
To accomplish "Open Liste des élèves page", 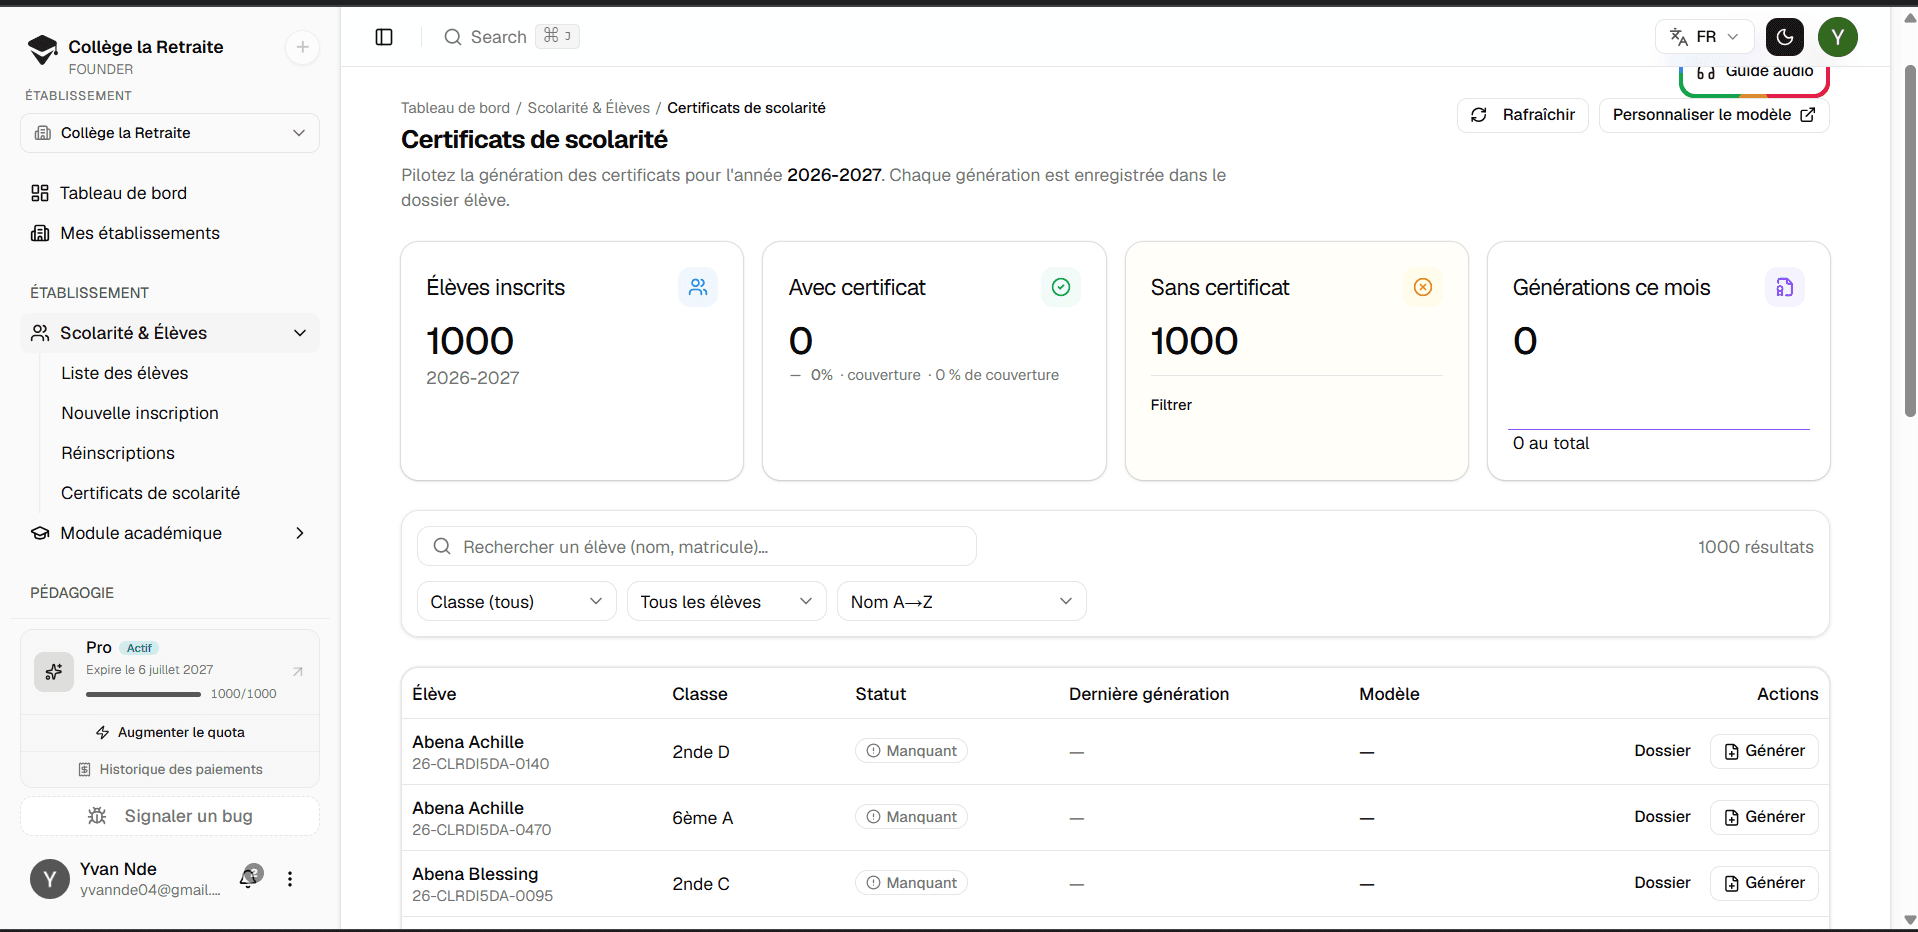I will [x=125, y=373].
